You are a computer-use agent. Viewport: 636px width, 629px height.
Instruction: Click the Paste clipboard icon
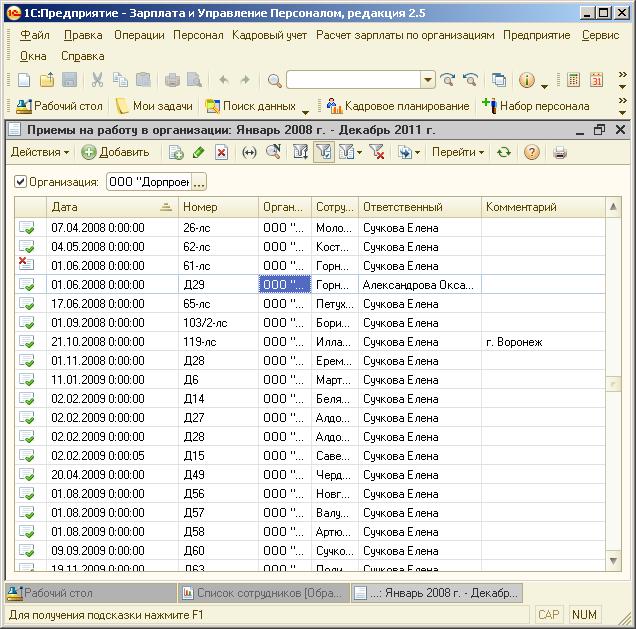[x=143, y=80]
